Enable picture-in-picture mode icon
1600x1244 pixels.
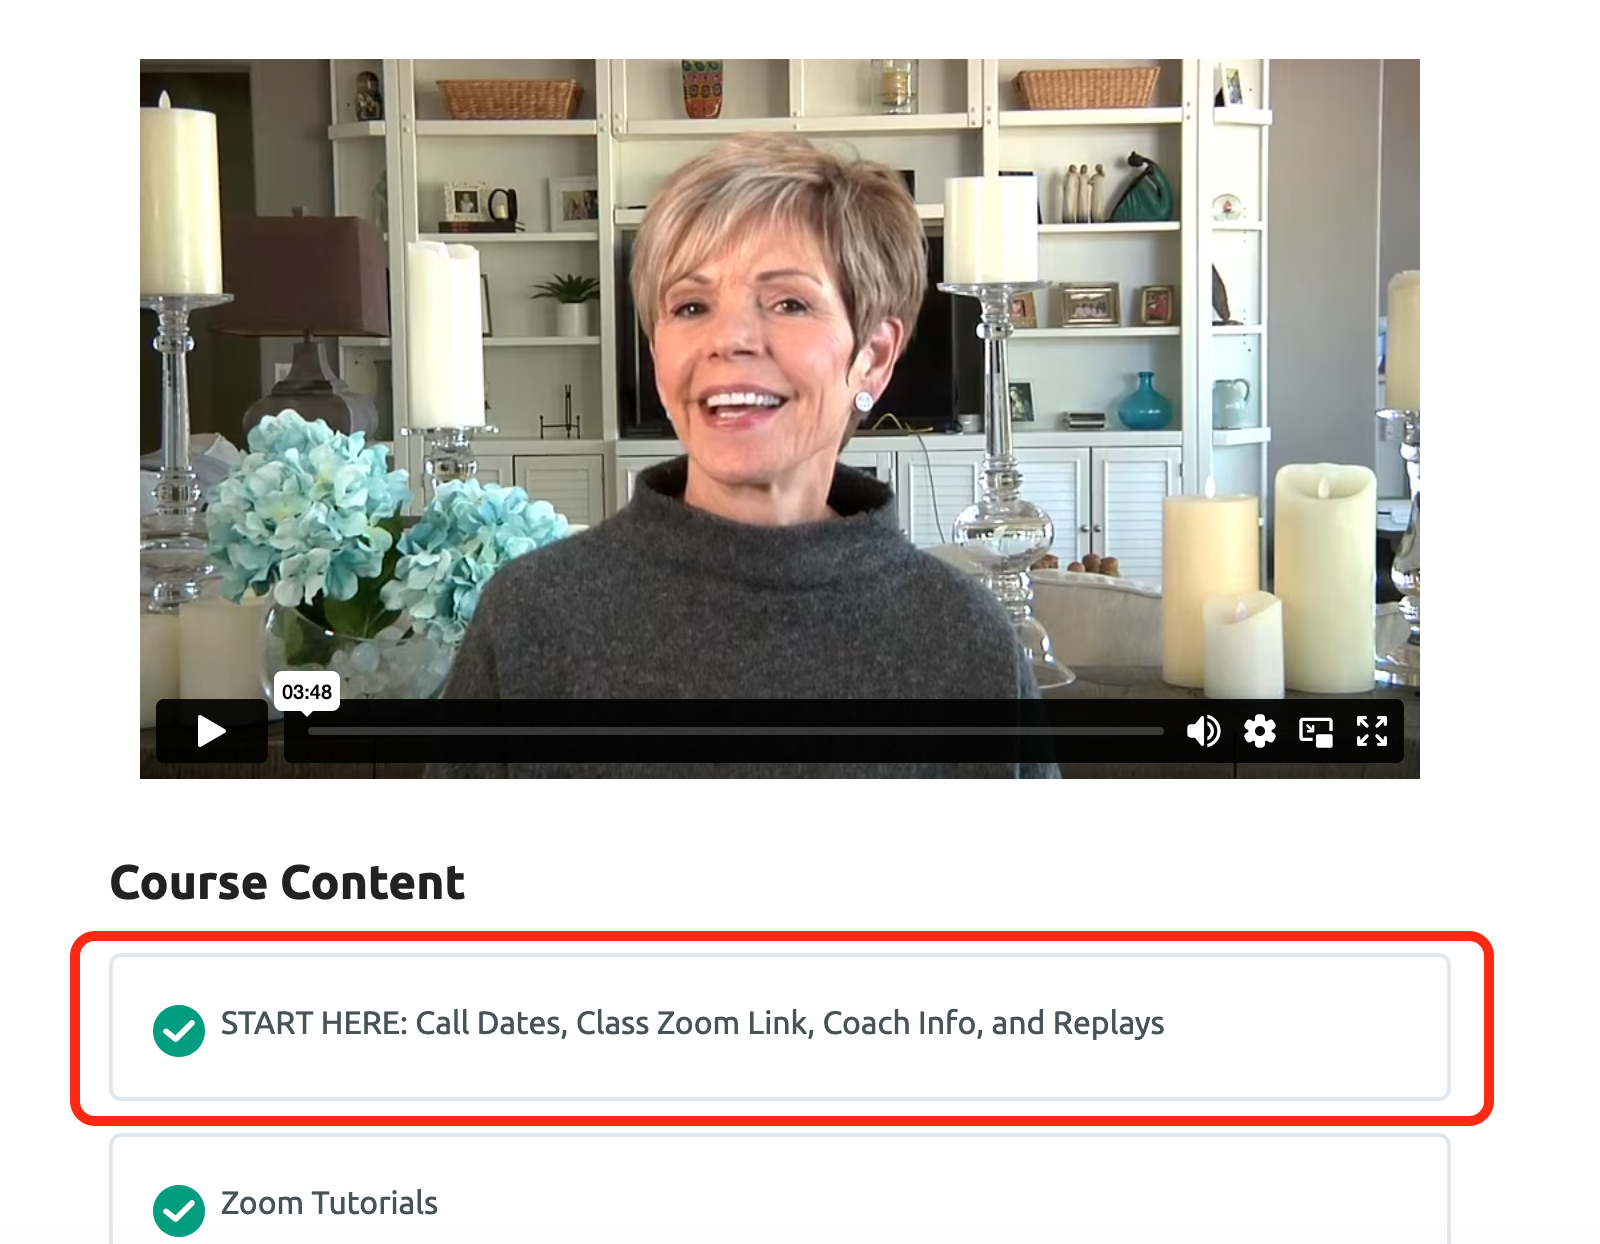tap(1316, 732)
